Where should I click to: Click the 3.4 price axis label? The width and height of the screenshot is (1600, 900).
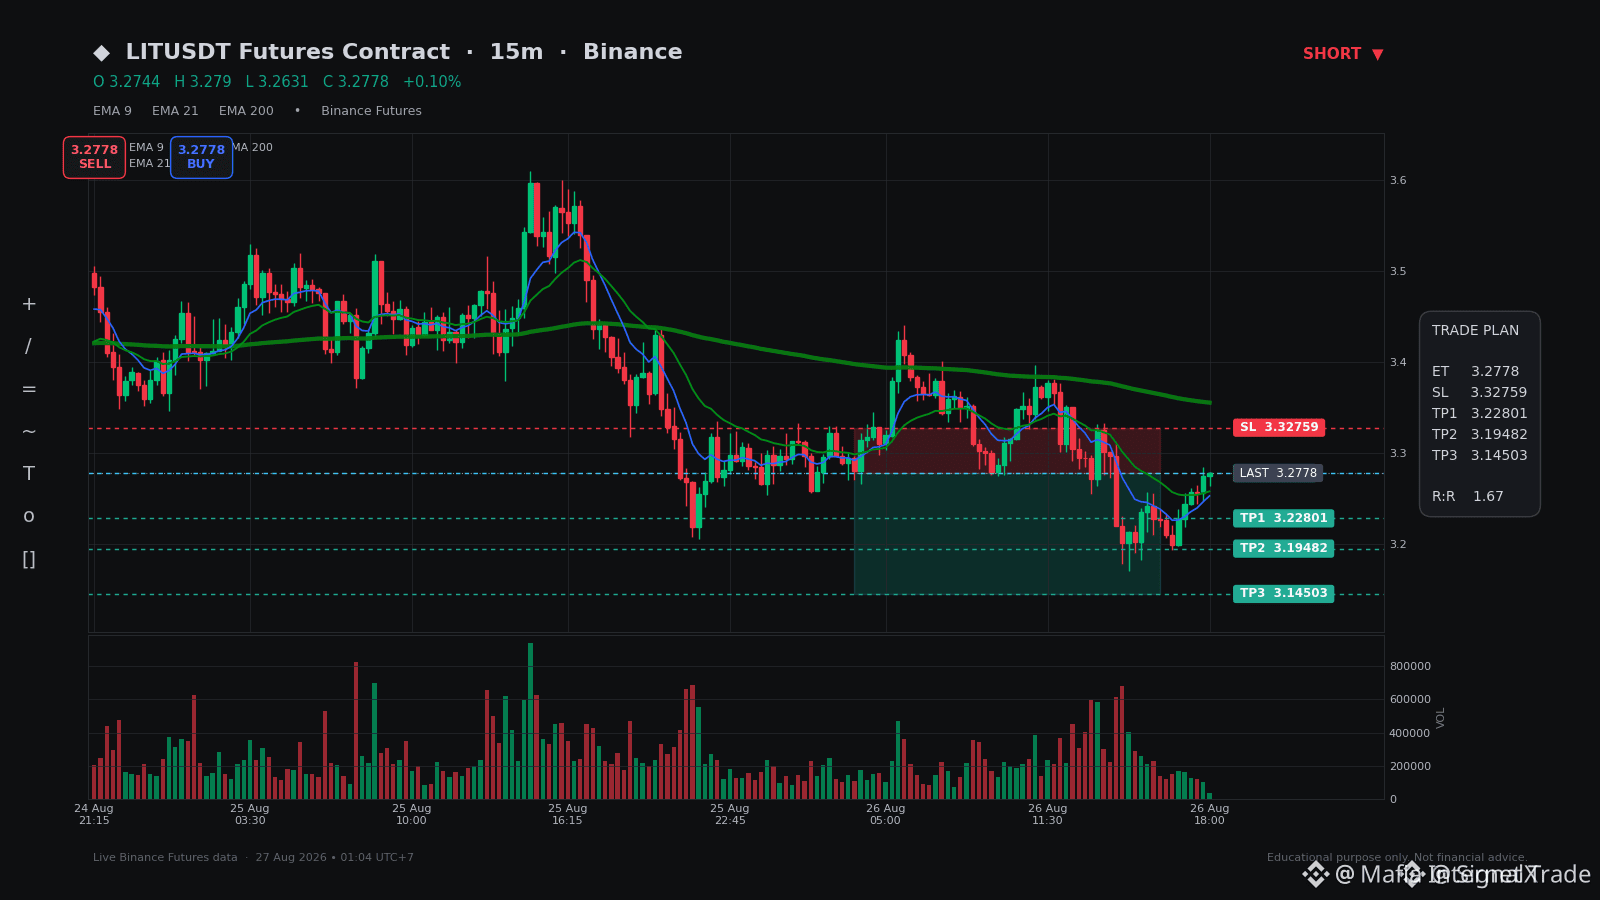click(1398, 363)
